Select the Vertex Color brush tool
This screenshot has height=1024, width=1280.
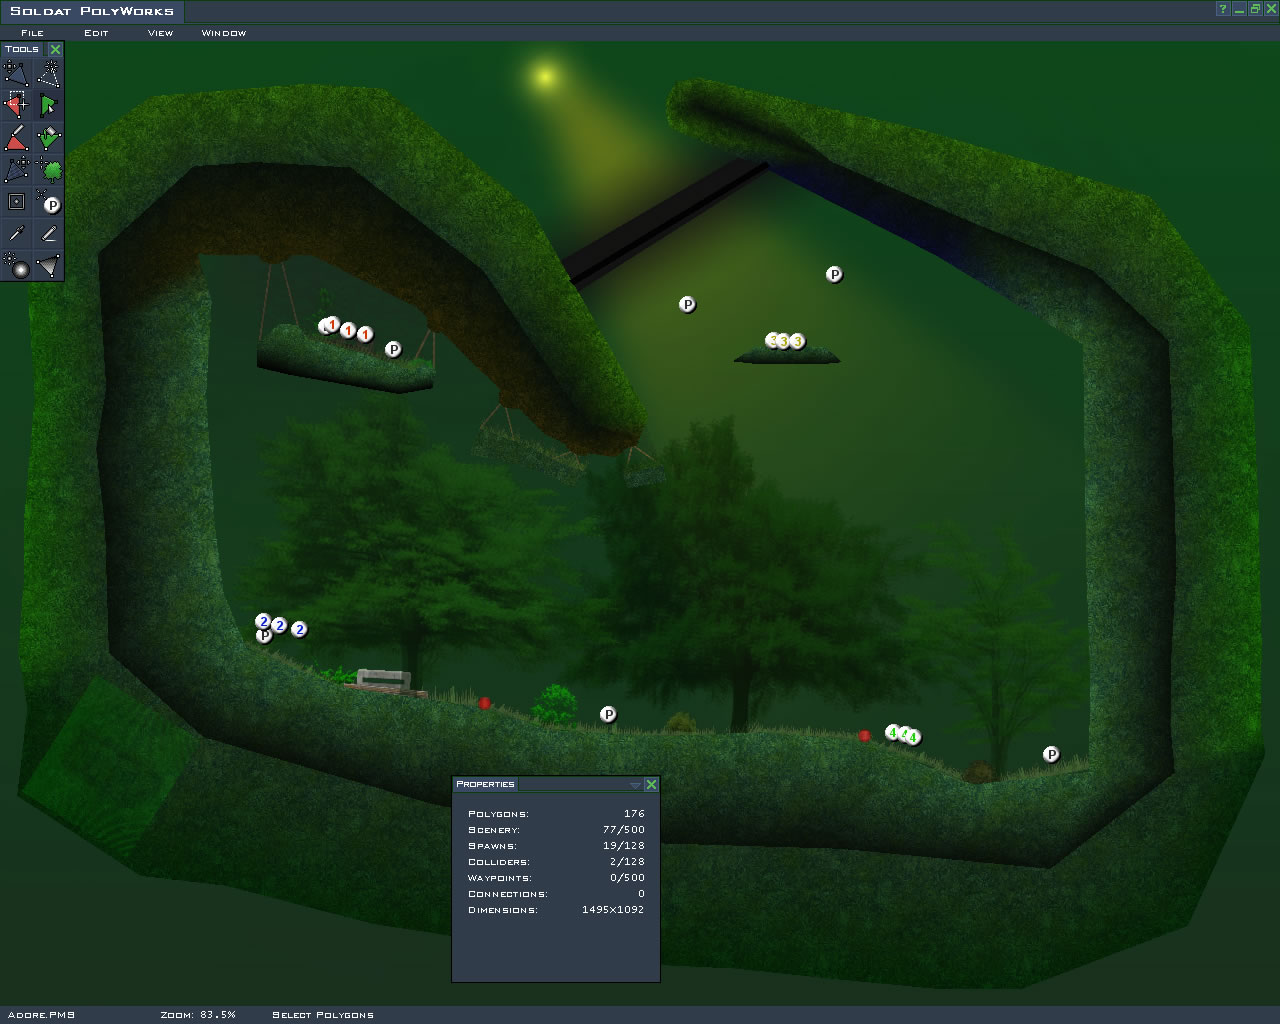point(16,138)
